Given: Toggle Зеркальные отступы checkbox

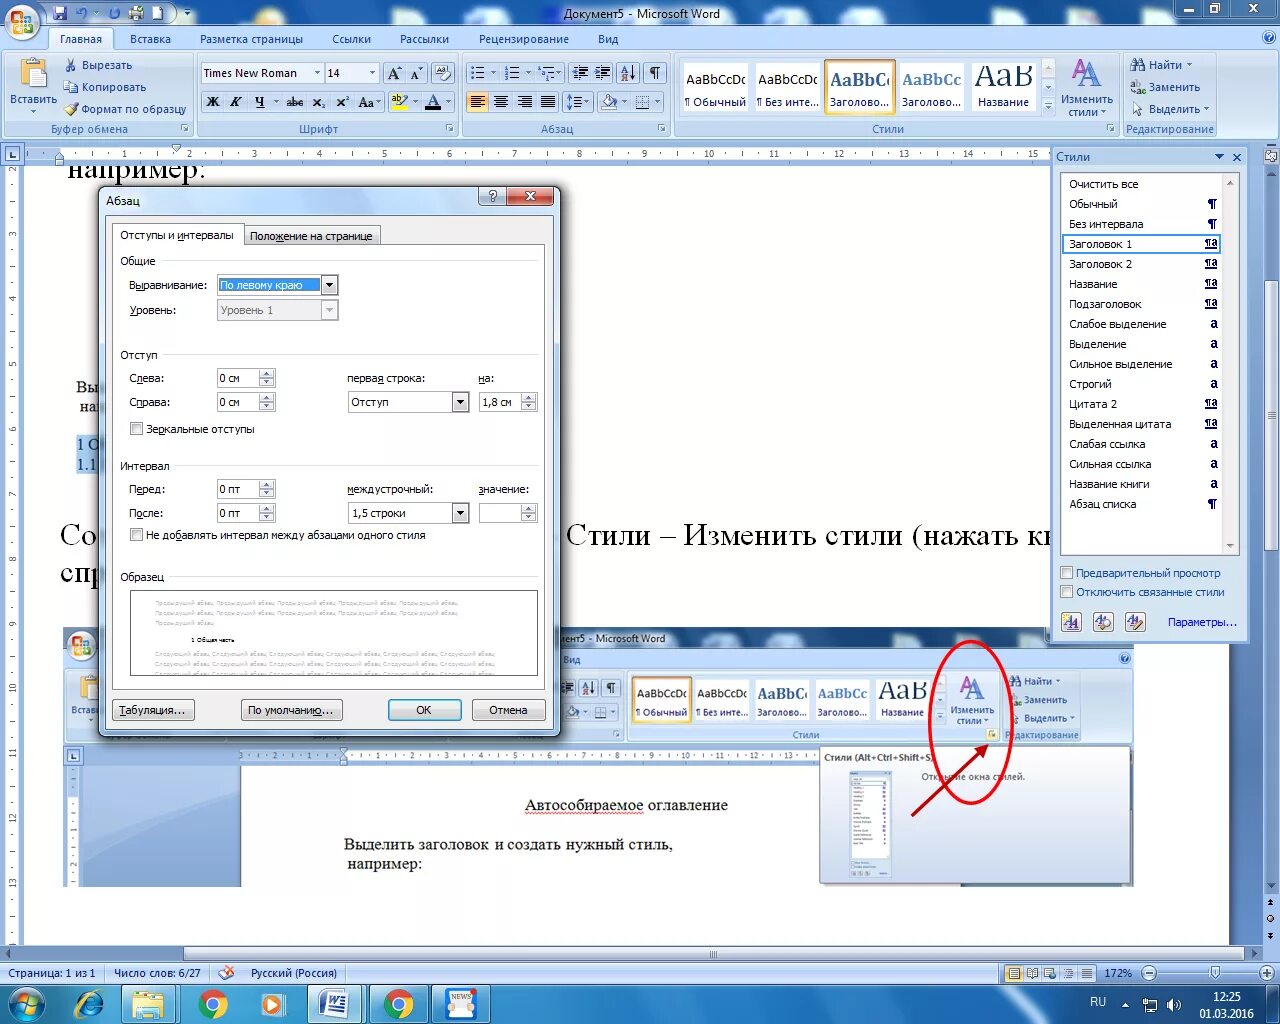Looking at the screenshot, I should pyautogui.click(x=137, y=429).
